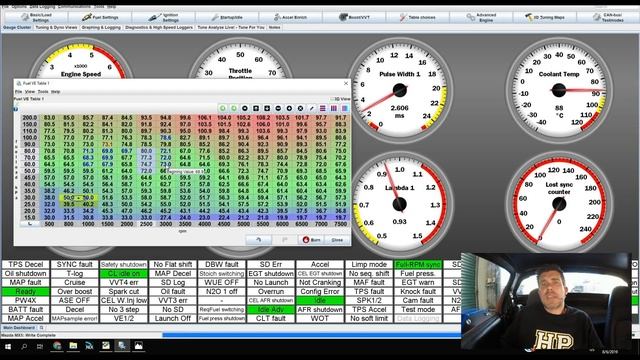Viewport: 640px width, 360px height.
Task: Click the diagonal interpolate icon in table toolbar
Action: click(x=311, y=108)
